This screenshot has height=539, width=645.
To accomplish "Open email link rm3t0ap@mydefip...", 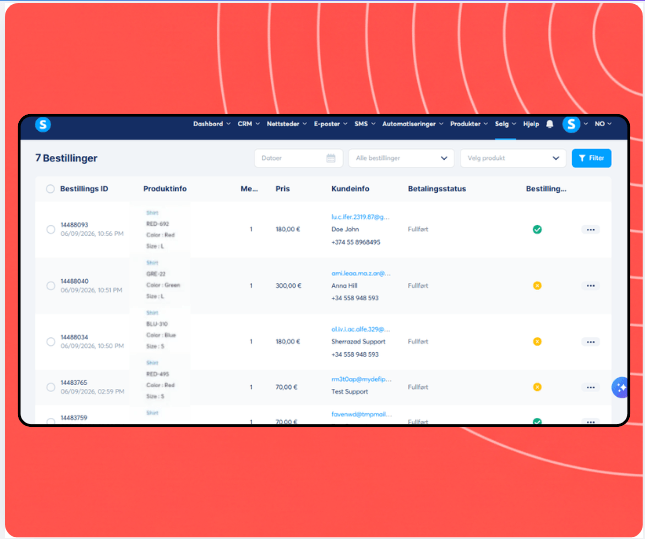I will tap(361, 379).
